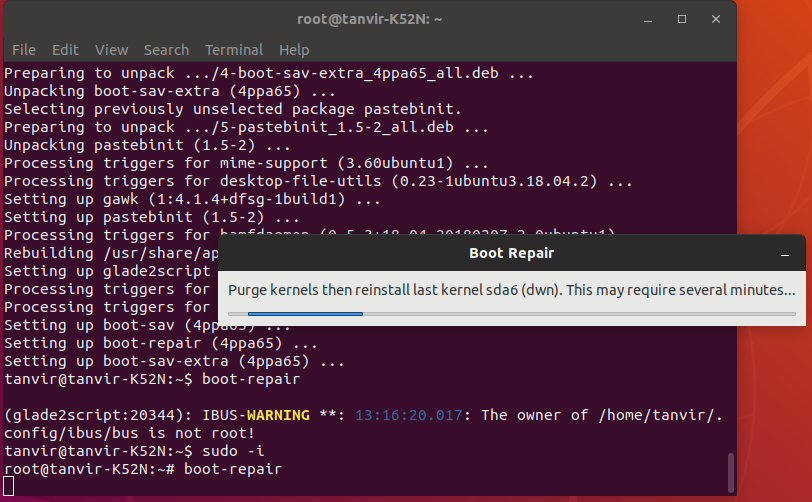
Task: Click 'tanvir@tanvir-K52N:~$ boot-repair' line
Action: 152,379
